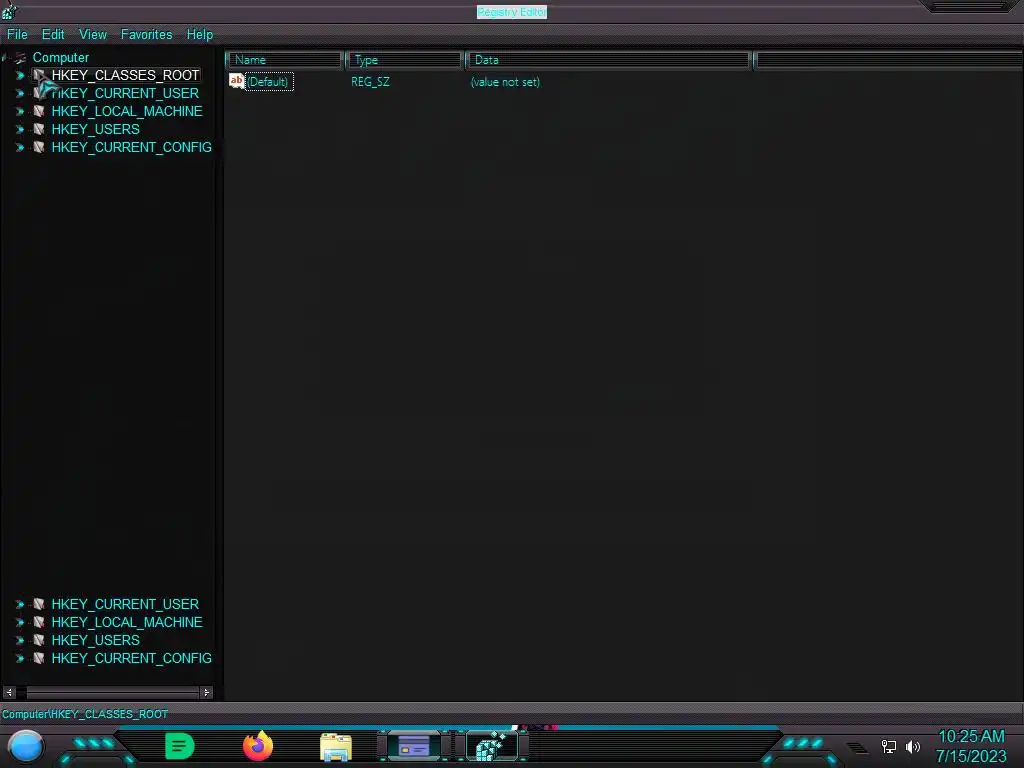This screenshot has width=1024, height=768.
Task: Expand lower duplicate HKEY_LOCAL_MACHINE arrow near scrollbar
Action: [x=20, y=622]
